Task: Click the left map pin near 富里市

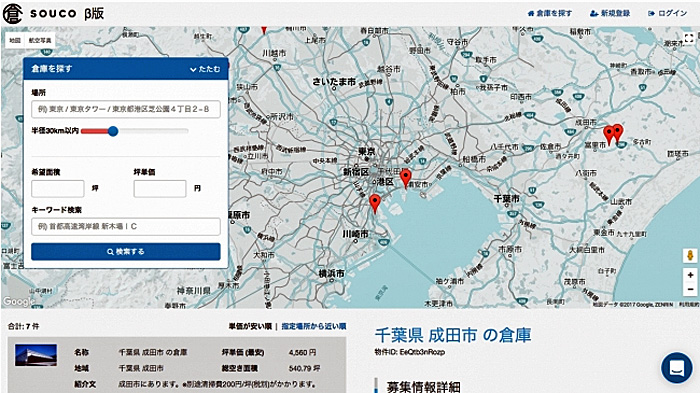Action: [x=608, y=135]
